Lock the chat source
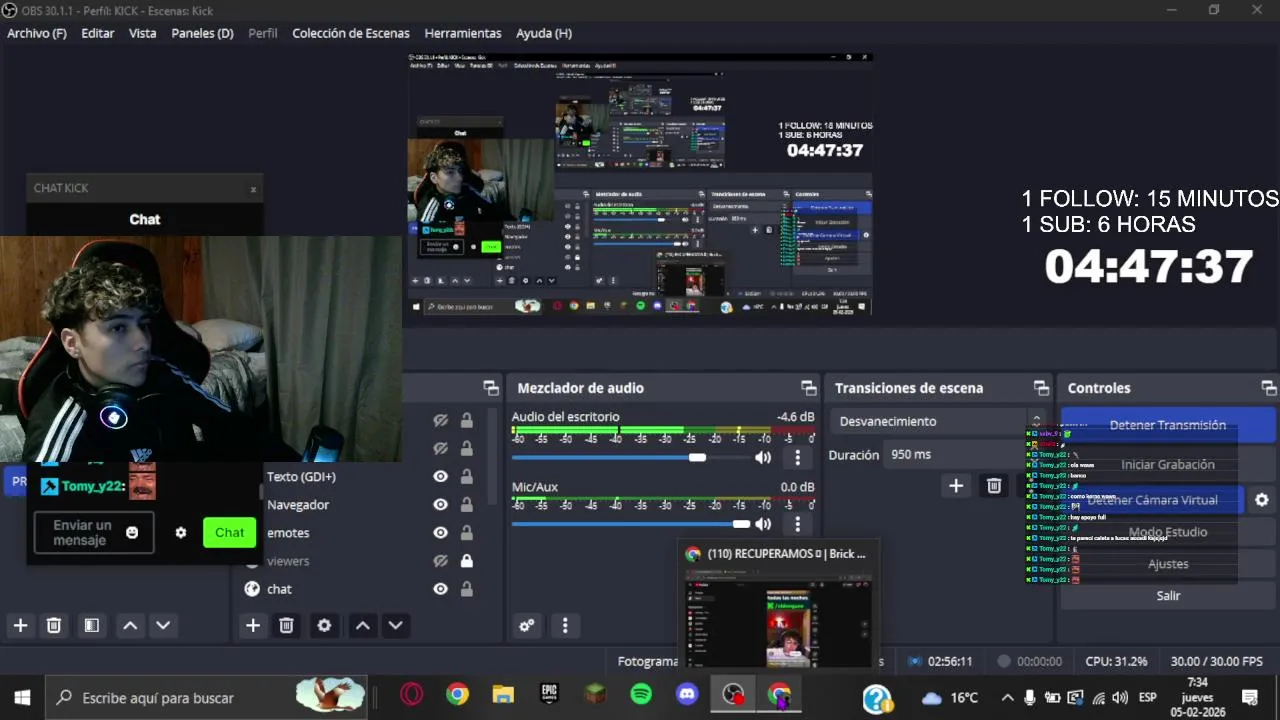The height and width of the screenshot is (720, 1280). coord(467,589)
